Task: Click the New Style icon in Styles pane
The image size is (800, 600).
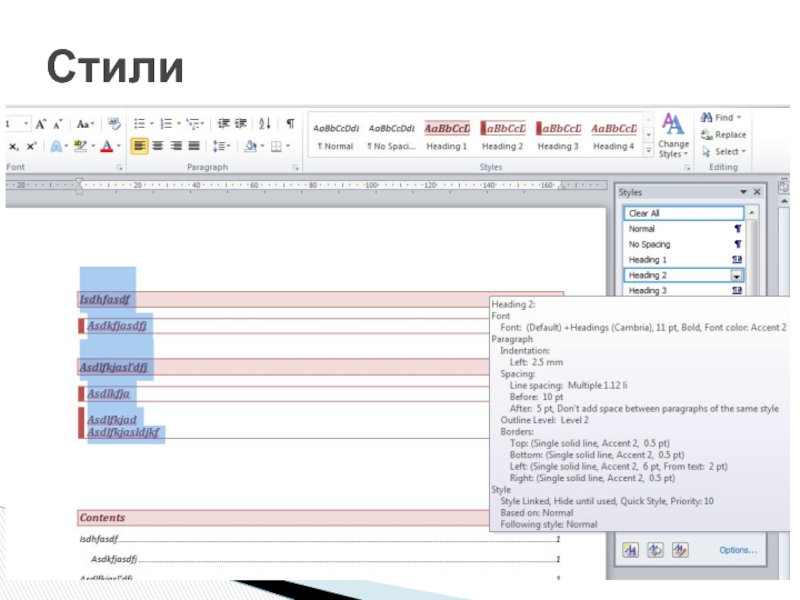Action: pyautogui.click(x=632, y=549)
